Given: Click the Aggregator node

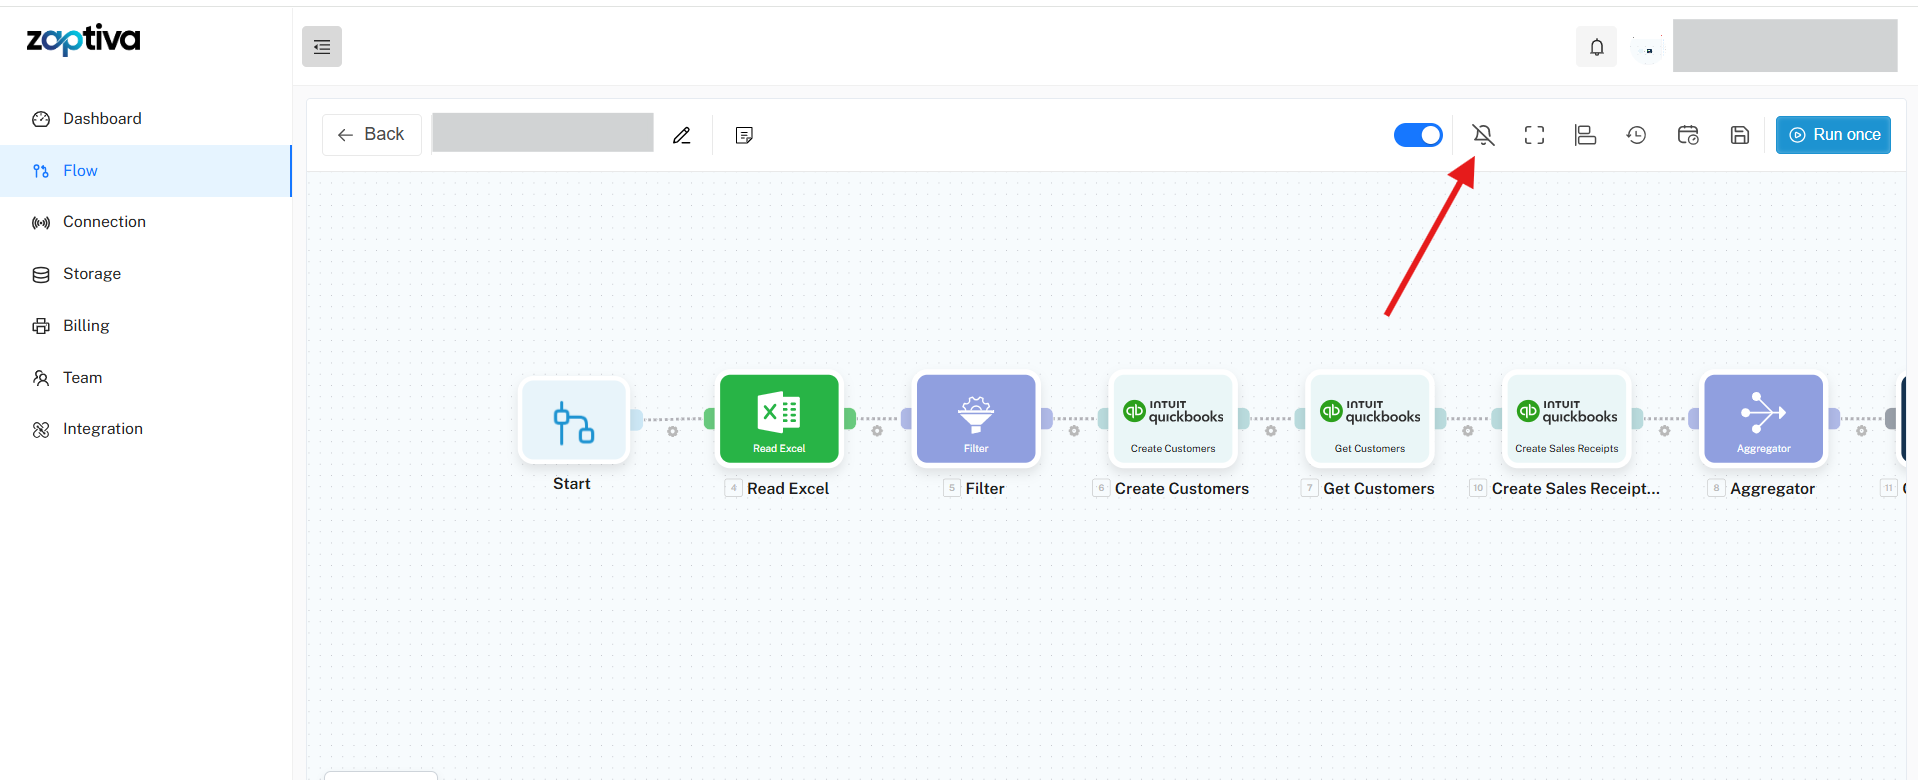Looking at the screenshot, I should [x=1763, y=419].
